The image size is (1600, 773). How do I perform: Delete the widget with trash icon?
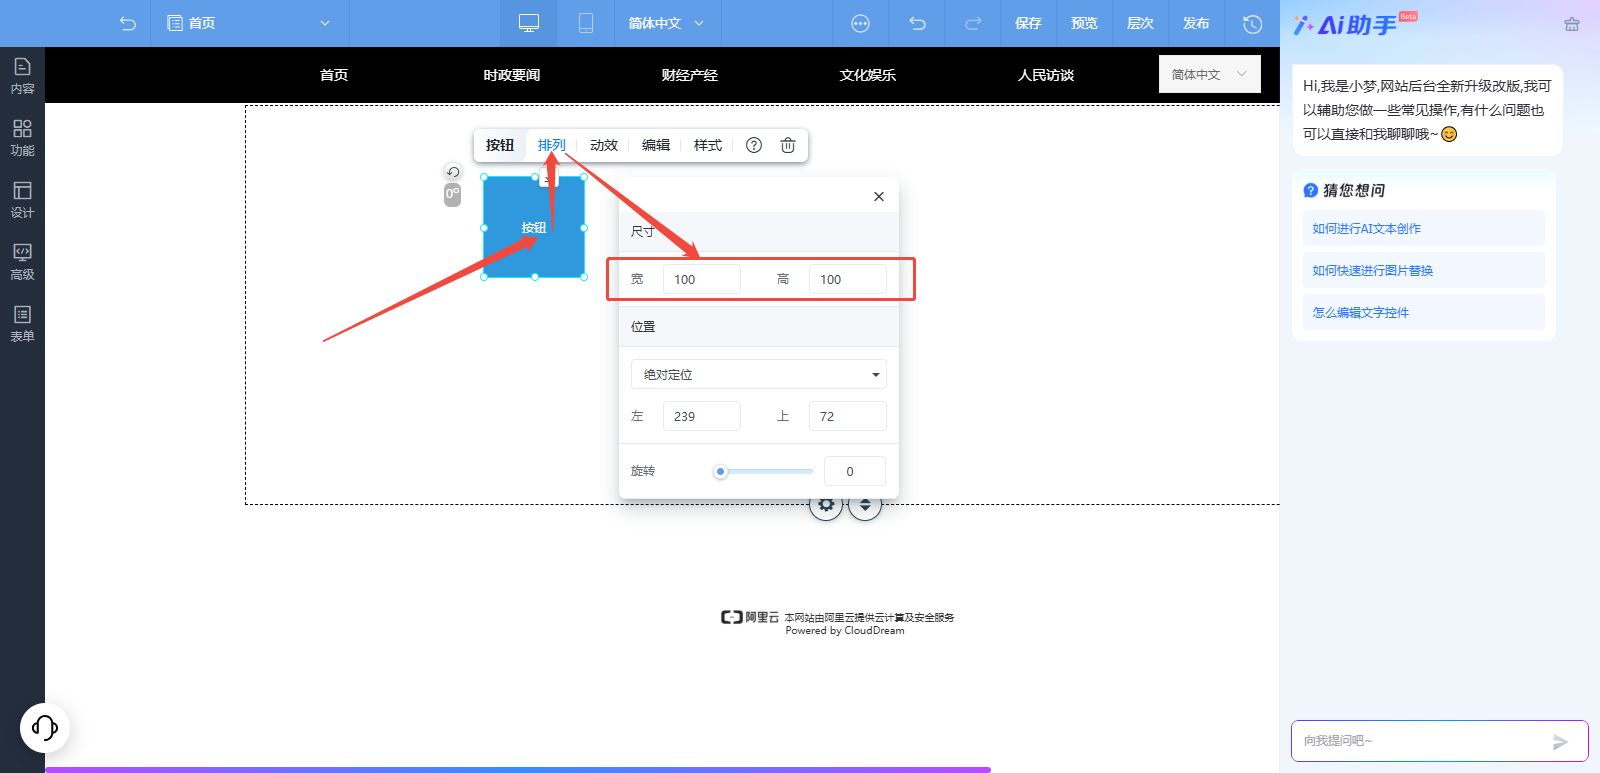(788, 145)
